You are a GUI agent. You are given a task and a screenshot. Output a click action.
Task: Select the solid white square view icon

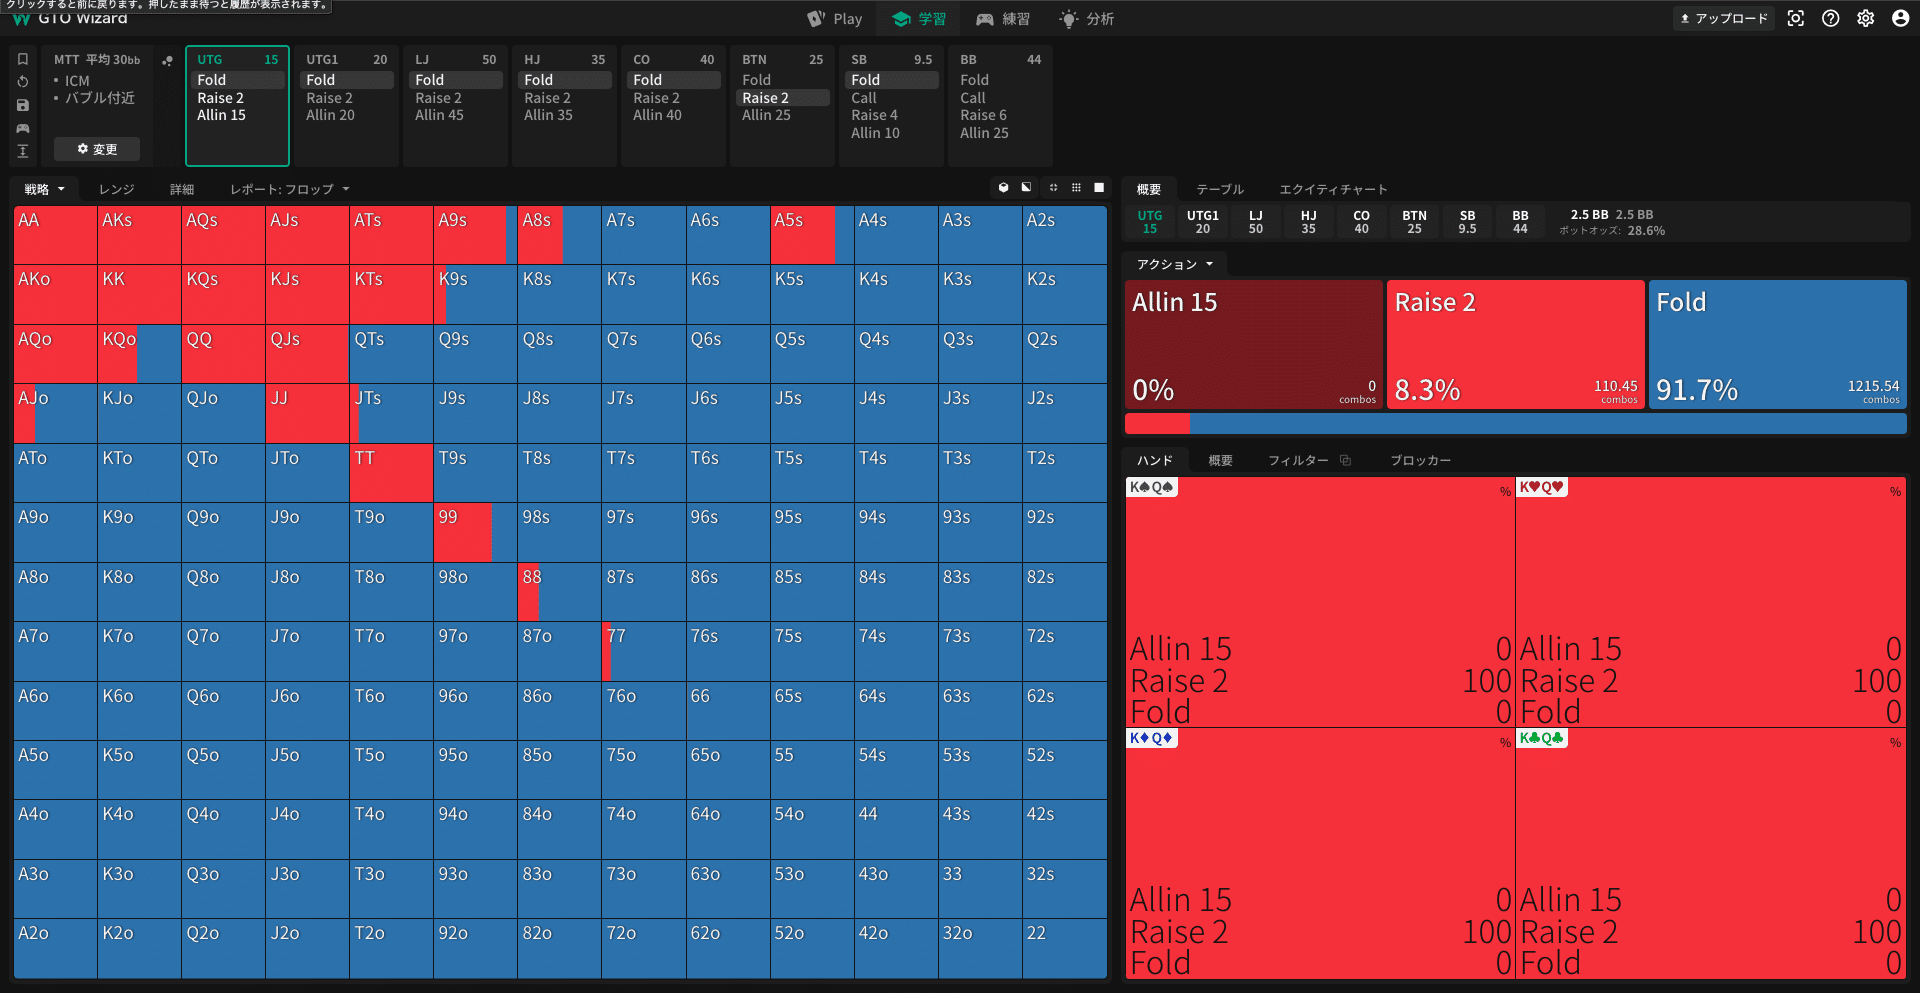[x=1099, y=188]
